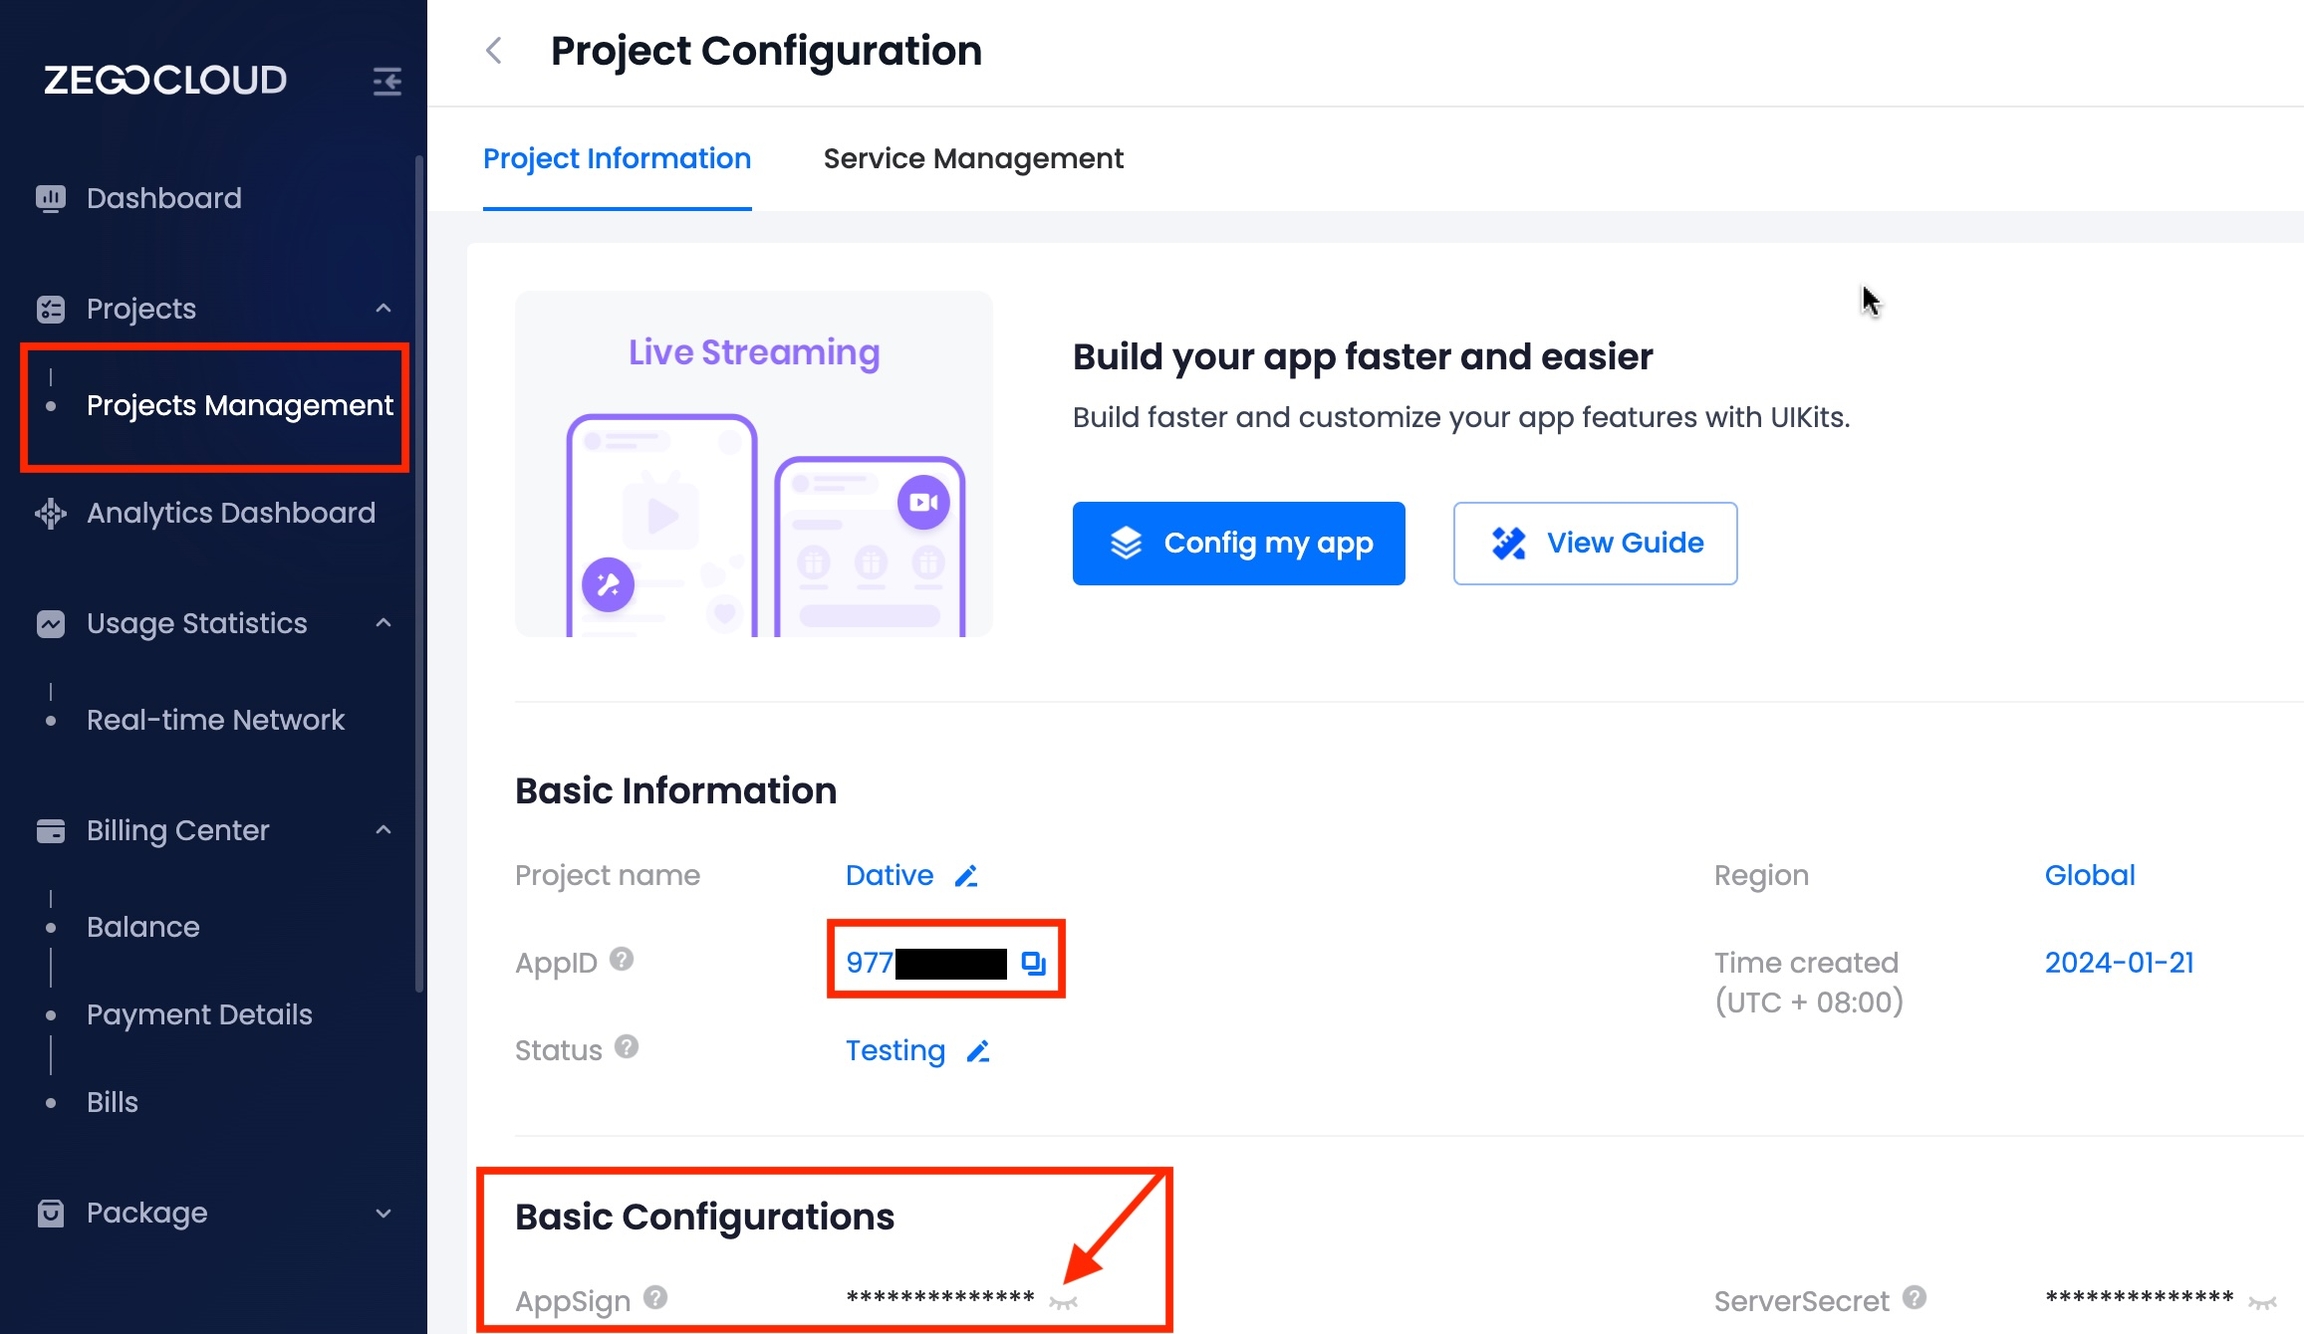2304x1334 pixels.
Task: Click the back arrow beside Project Configuration
Action: click(494, 51)
